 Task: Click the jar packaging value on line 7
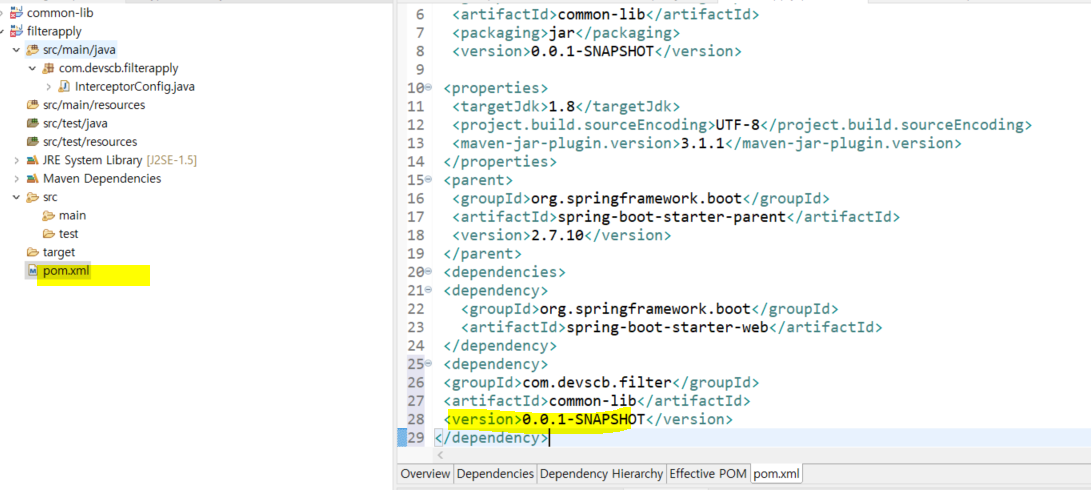click(x=562, y=33)
